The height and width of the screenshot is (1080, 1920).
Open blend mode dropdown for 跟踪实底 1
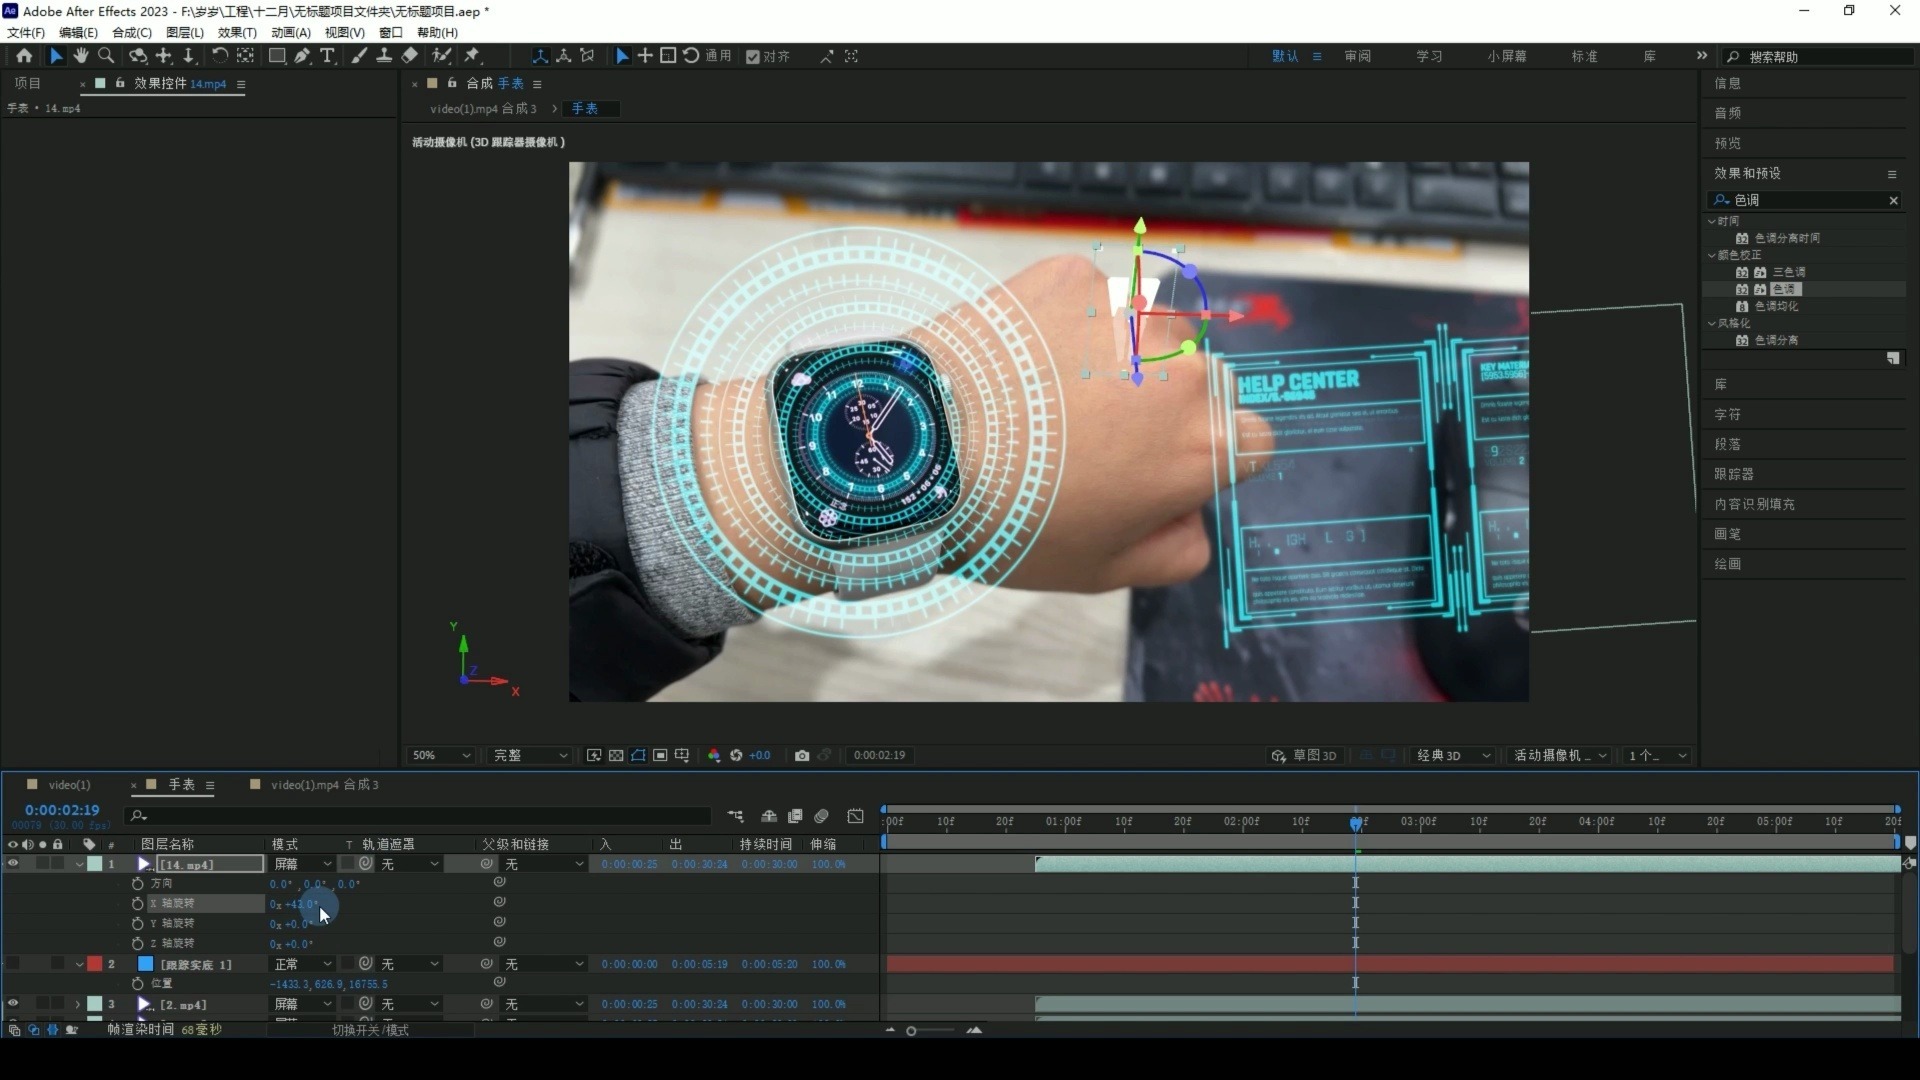click(303, 964)
